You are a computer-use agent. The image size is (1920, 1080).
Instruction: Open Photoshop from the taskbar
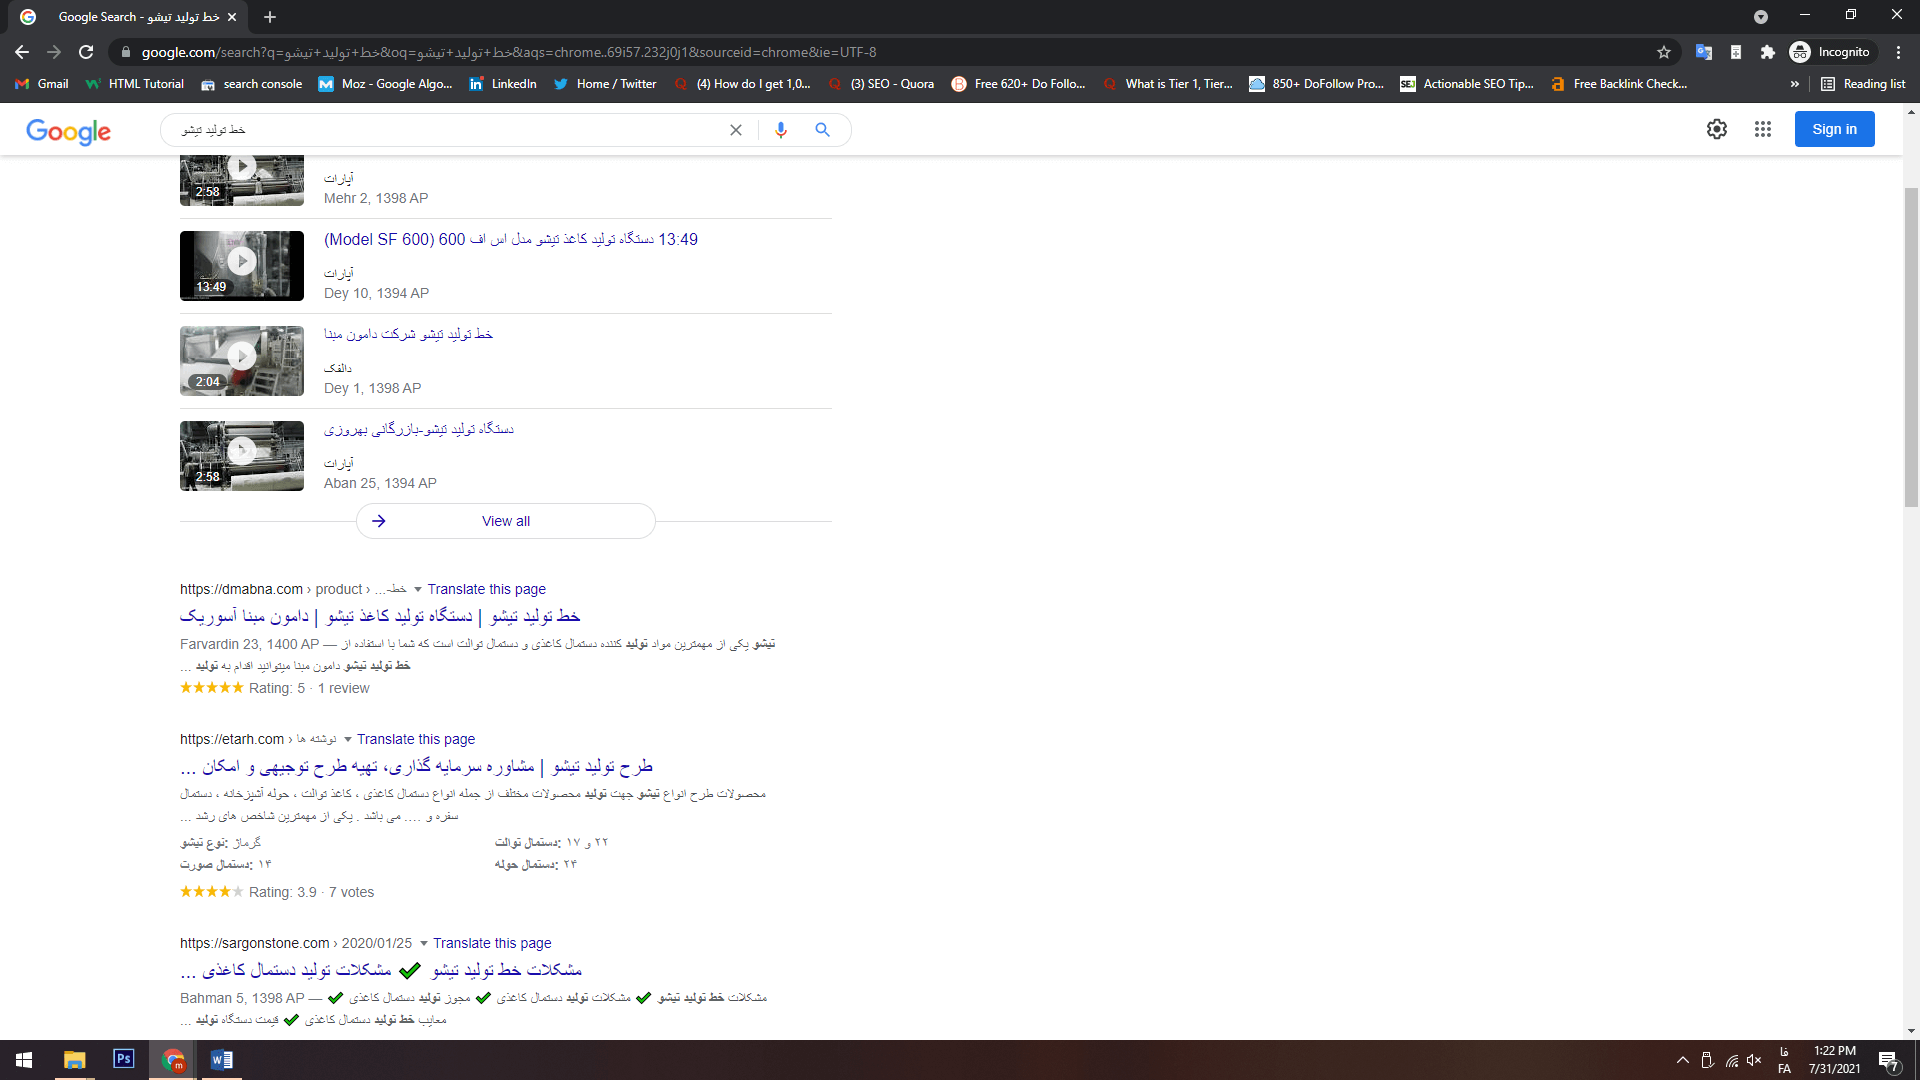click(124, 1060)
